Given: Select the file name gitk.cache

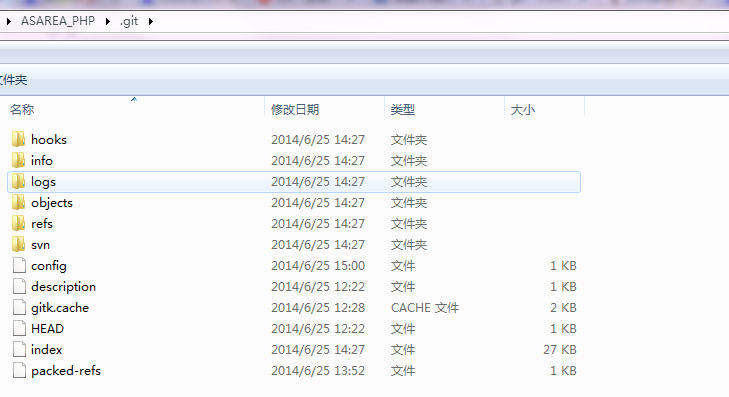Looking at the screenshot, I should pos(60,308).
